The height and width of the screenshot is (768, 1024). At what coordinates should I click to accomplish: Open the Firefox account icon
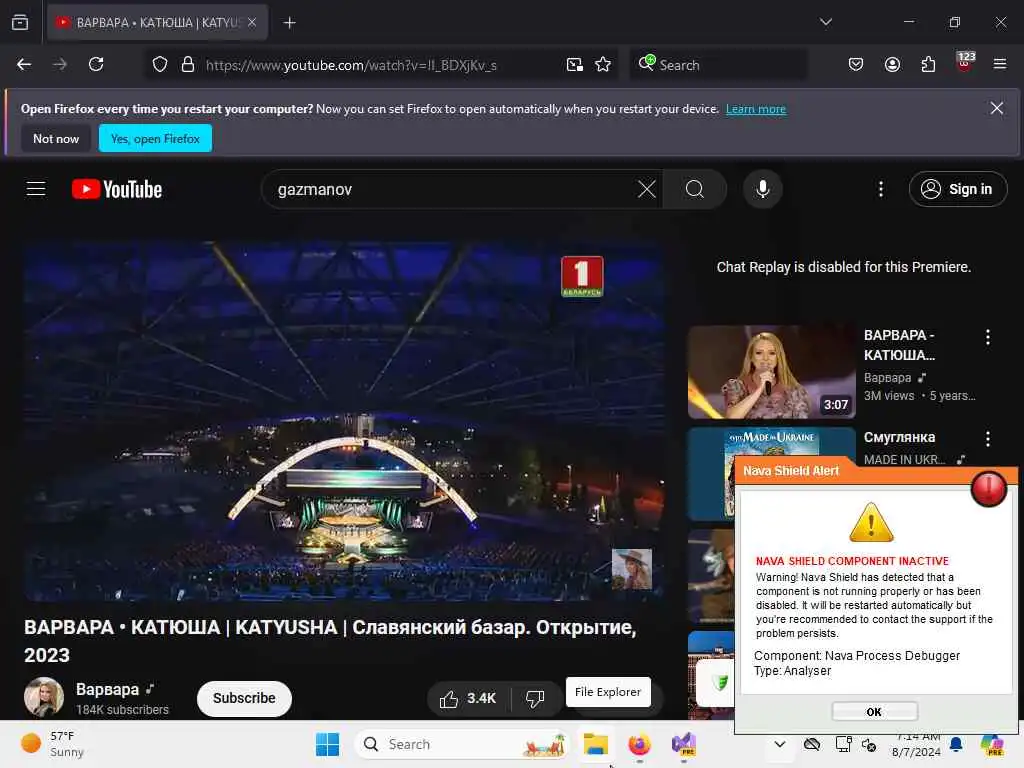click(x=892, y=64)
